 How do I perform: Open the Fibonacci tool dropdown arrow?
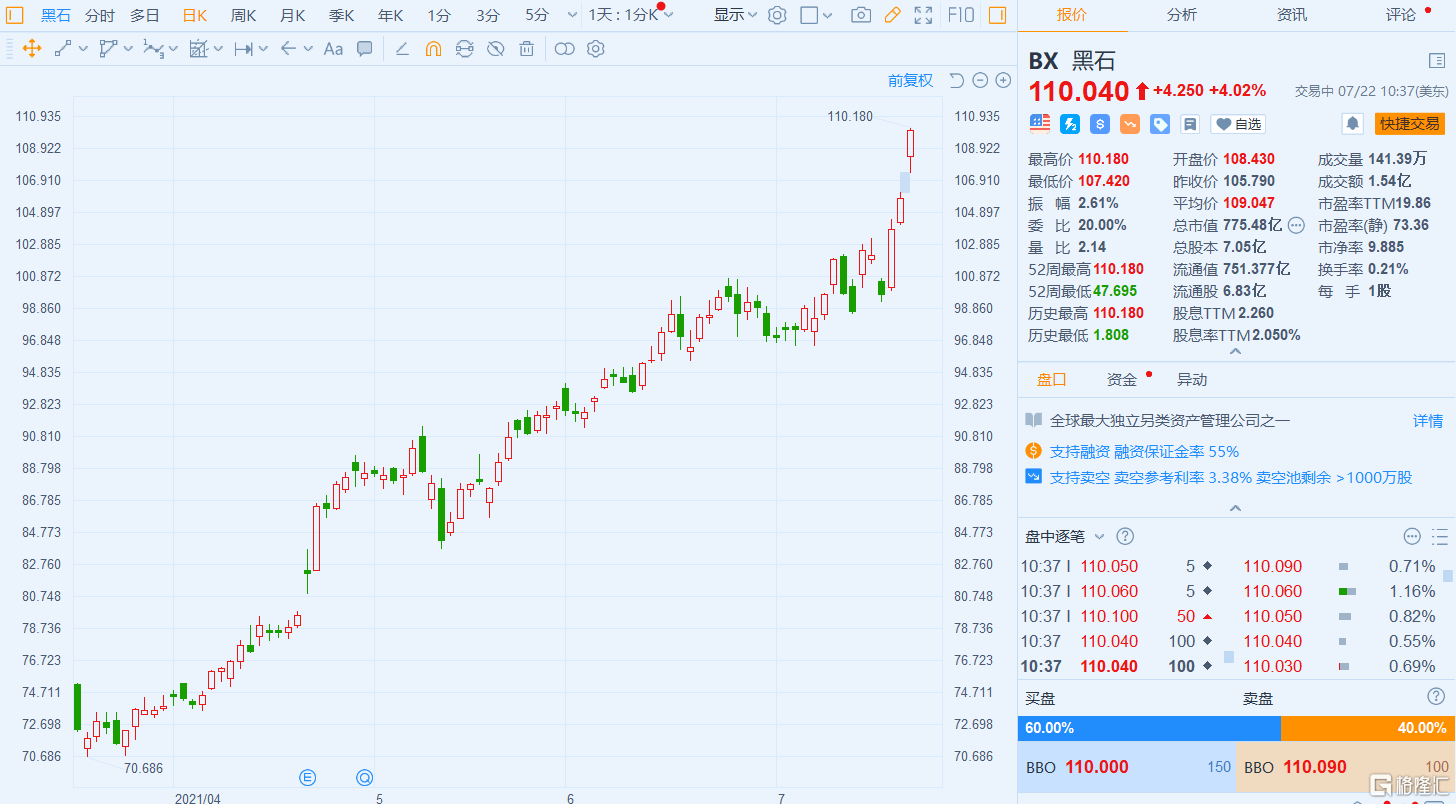(218, 48)
